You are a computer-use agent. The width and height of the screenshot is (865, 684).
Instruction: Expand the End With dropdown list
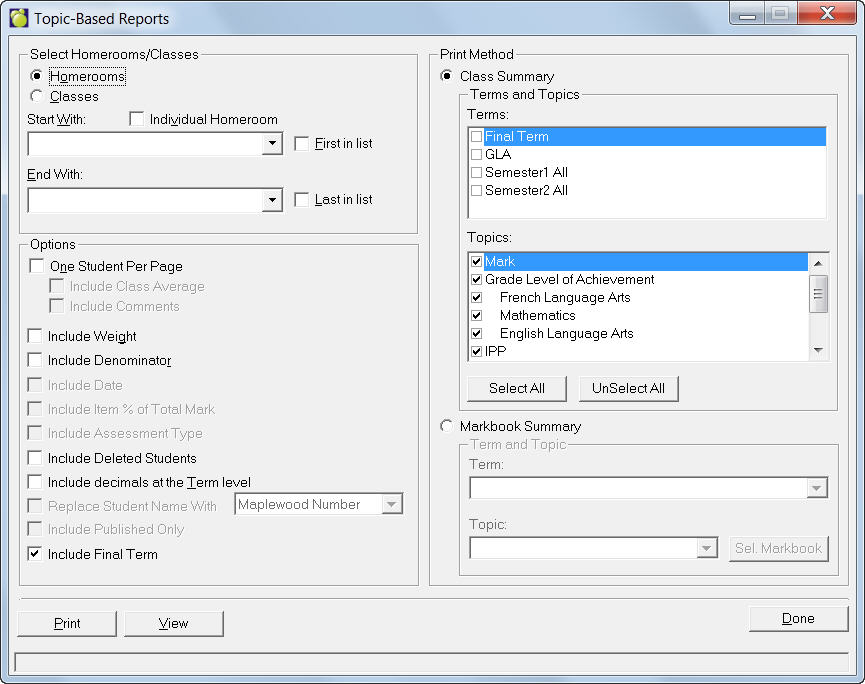pyautogui.click(x=272, y=201)
